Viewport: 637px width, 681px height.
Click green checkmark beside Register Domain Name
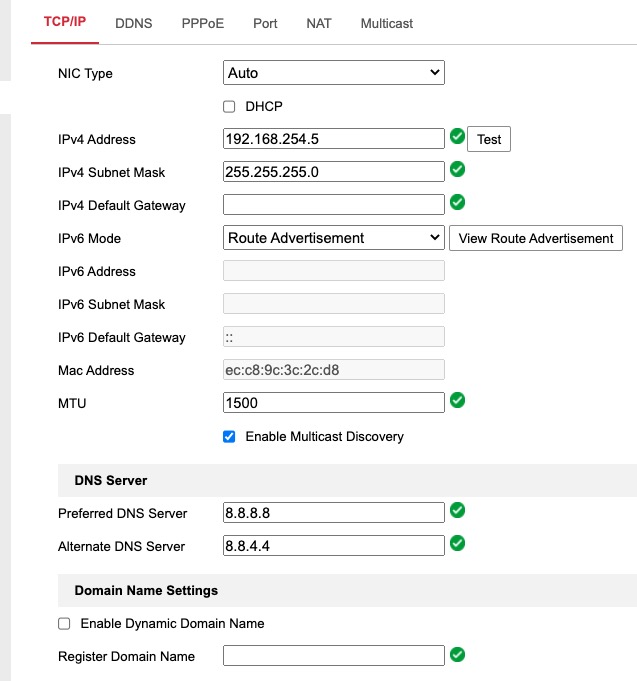(x=457, y=655)
